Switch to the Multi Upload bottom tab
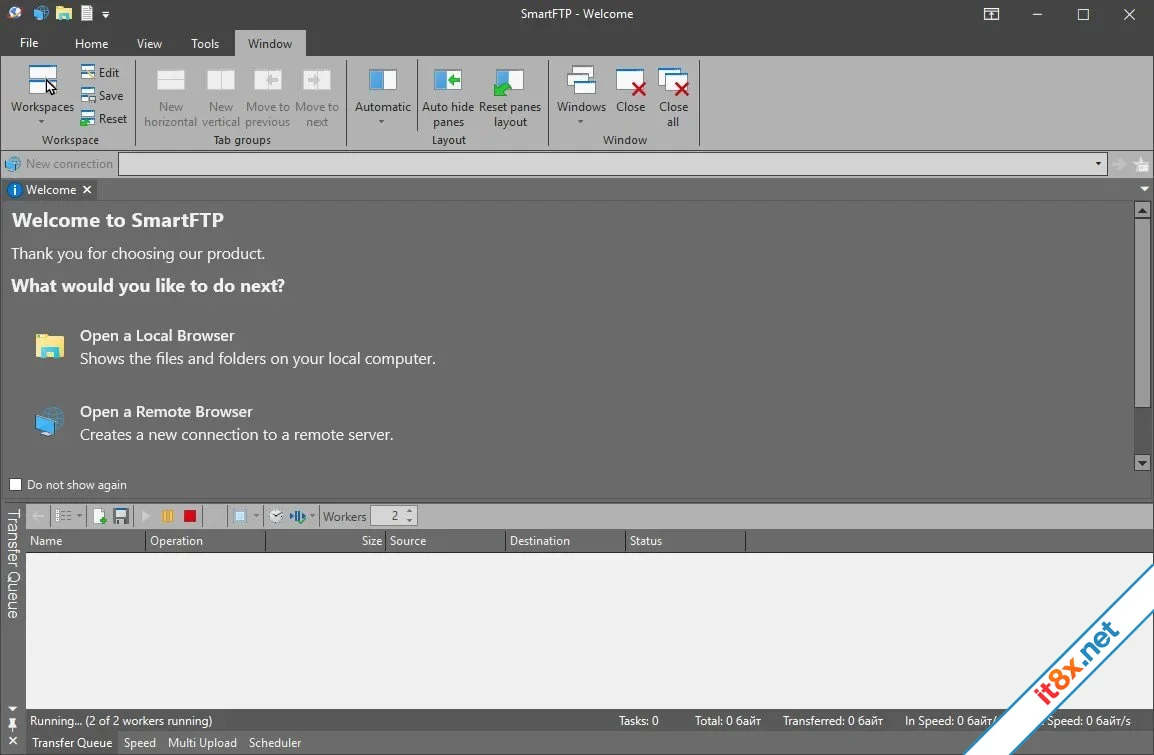1154x755 pixels. [202, 742]
